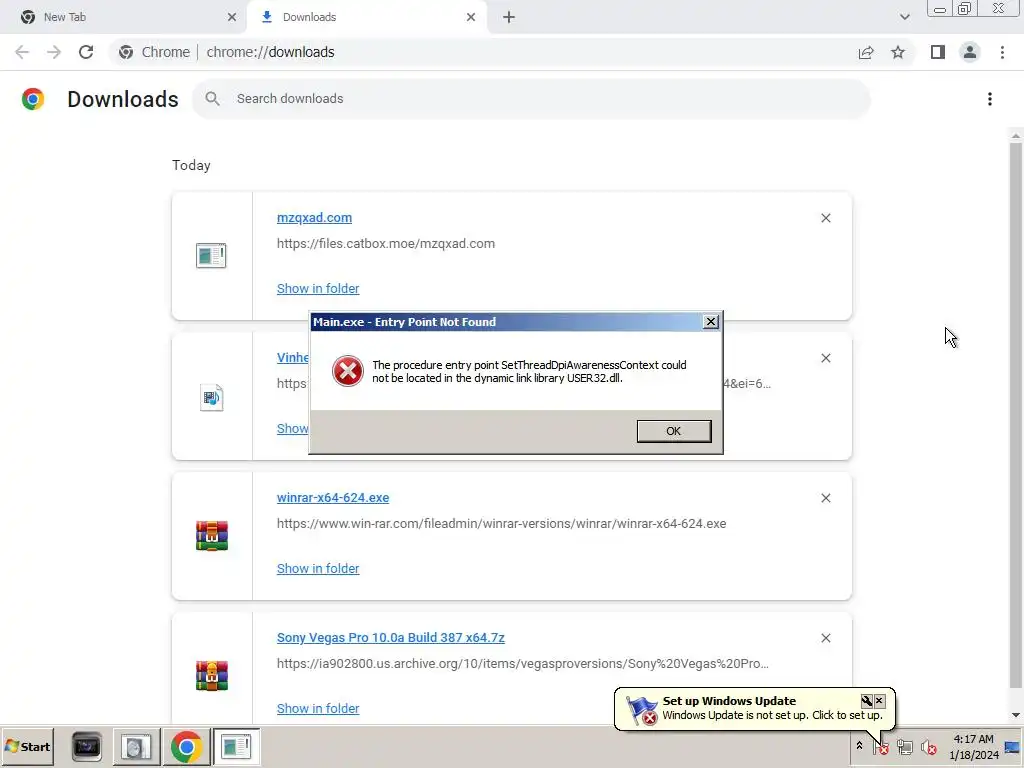Viewport: 1024px width, 768px height.
Task: Bookmark this page with star icon
Action: click(x=898, y=52)
